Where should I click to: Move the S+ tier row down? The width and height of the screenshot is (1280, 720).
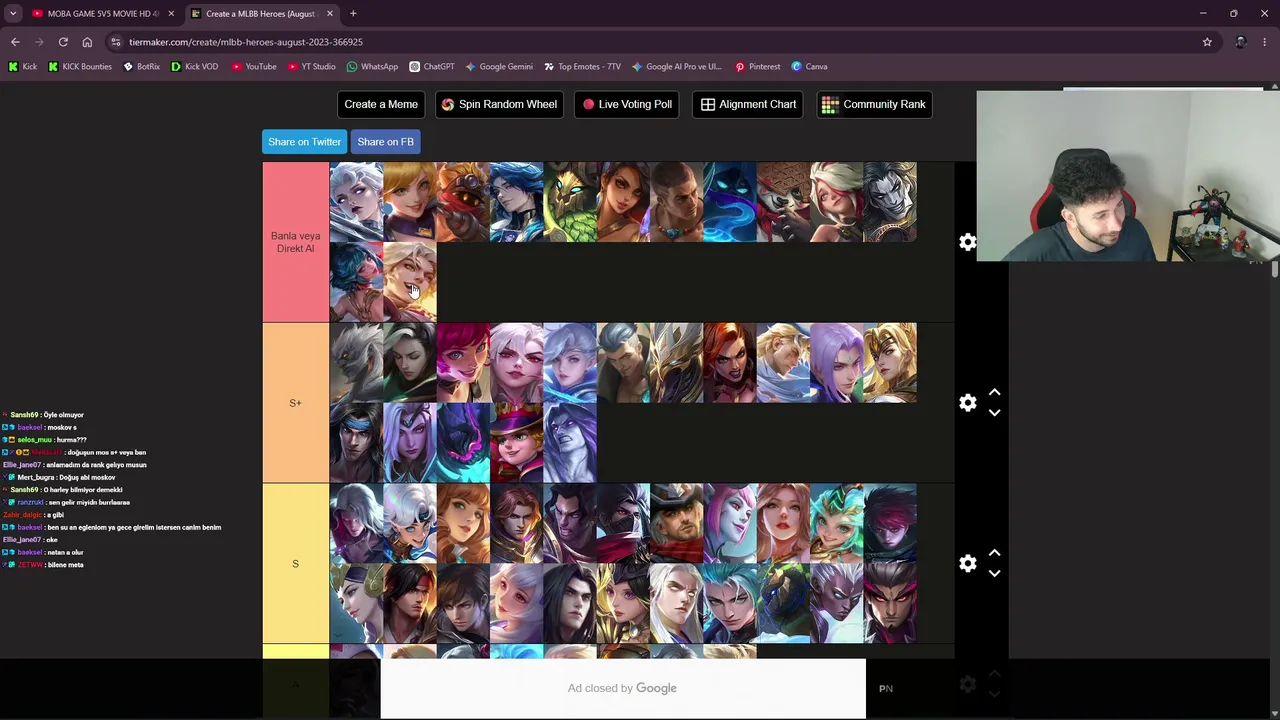[994, 412]
